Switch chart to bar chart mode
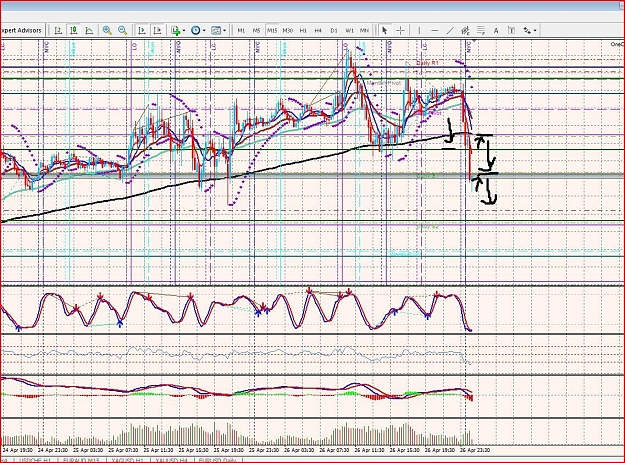625x463 pixels. pos(58,30)
